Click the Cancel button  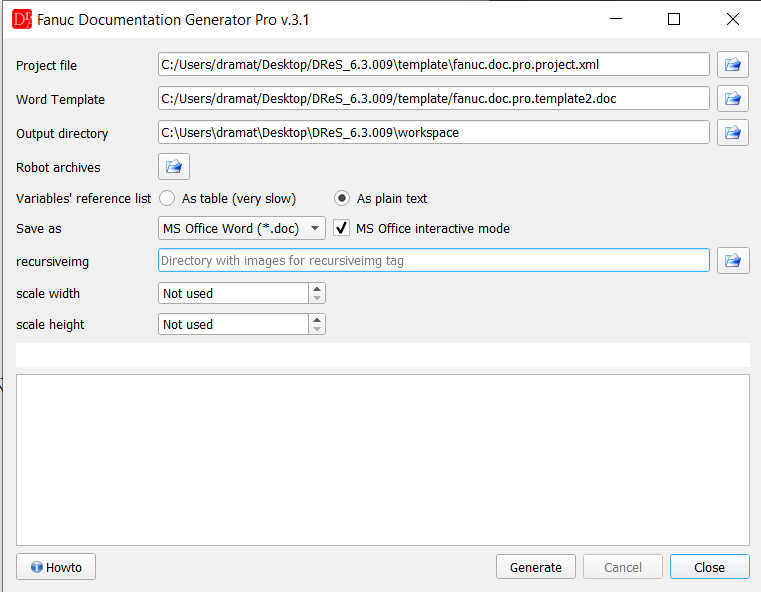pos(623,567)
